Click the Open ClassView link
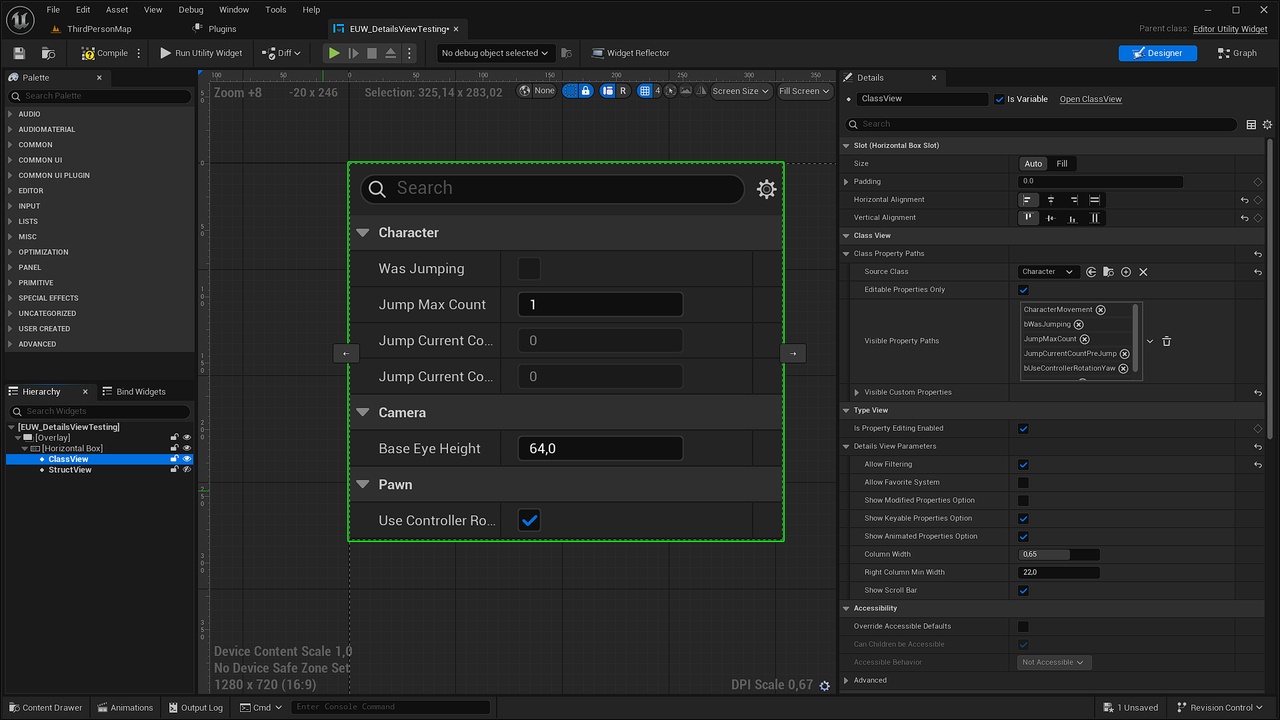 [x=1090, y=99]
